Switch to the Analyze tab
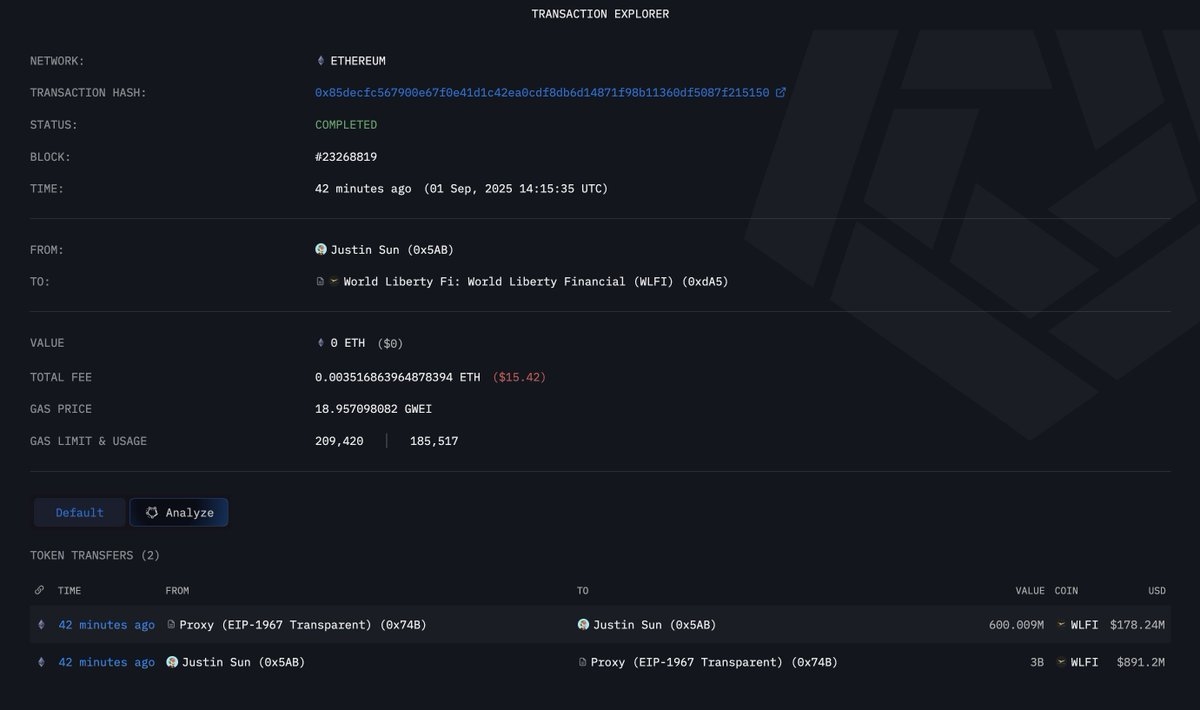This screenshot has height=710, width=1200. pyautogui.click(x=179, y=513)
